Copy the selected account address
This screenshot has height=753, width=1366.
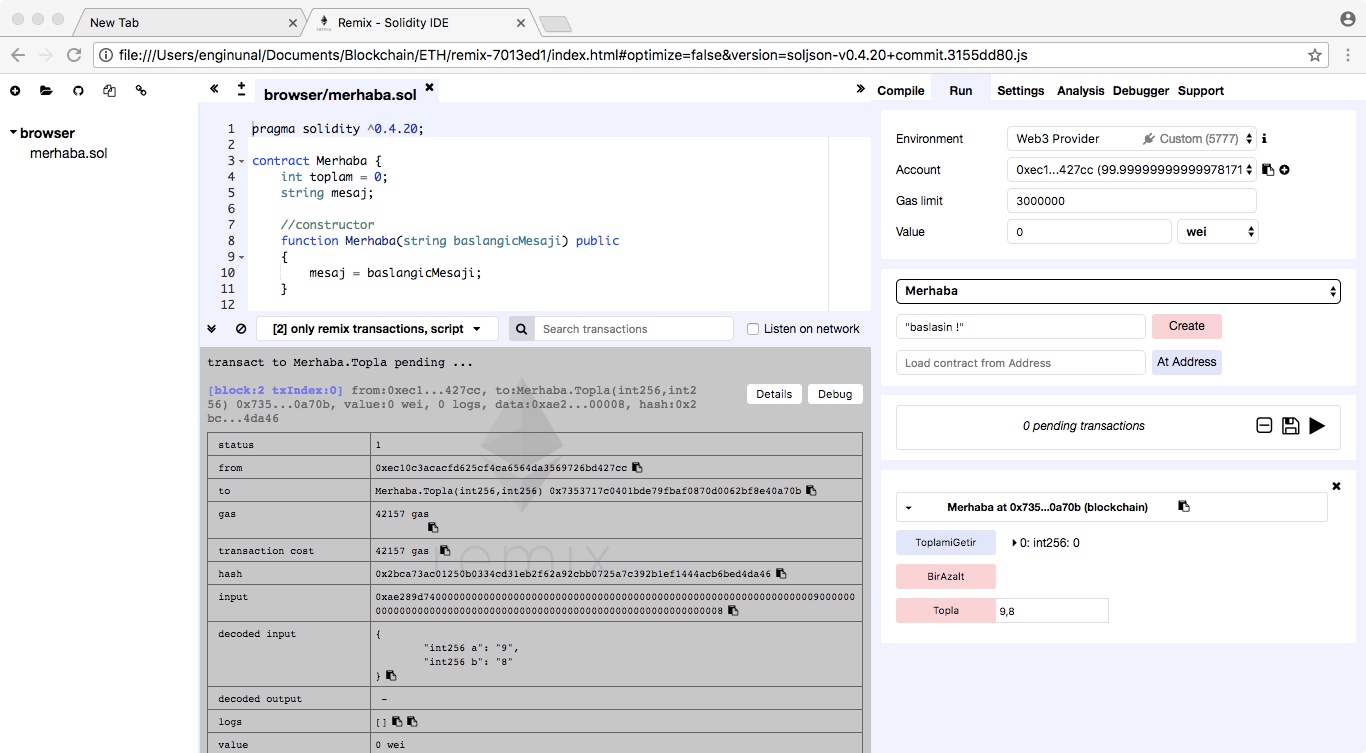[1268, 170]
